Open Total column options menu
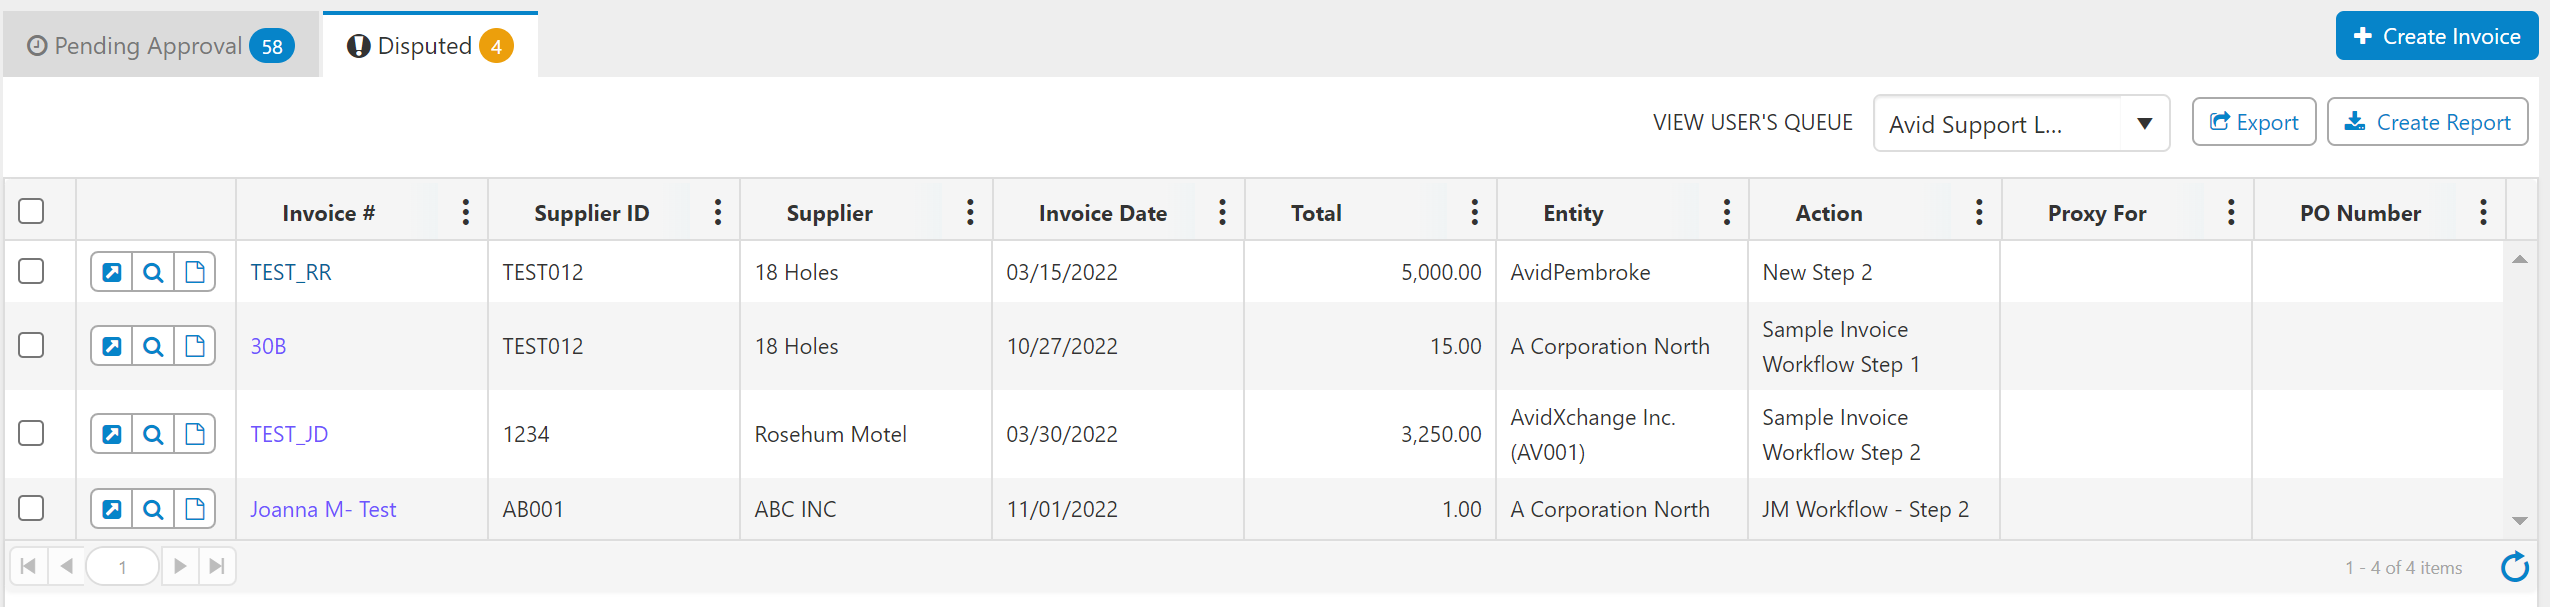This screenshot has width=2550, height=607. pos(1474,212)
